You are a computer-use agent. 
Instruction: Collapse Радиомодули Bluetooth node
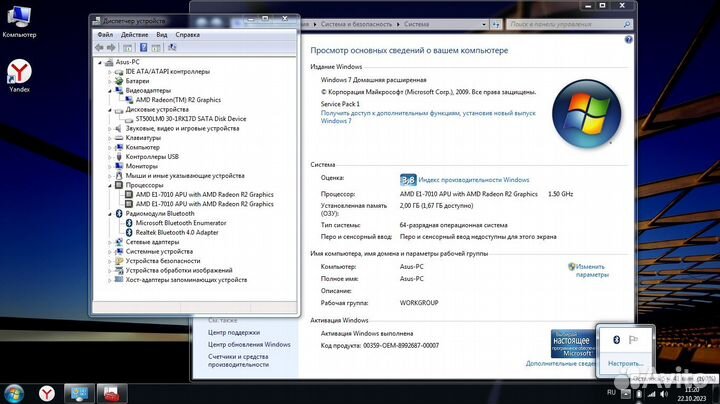(x=110, y=214)
